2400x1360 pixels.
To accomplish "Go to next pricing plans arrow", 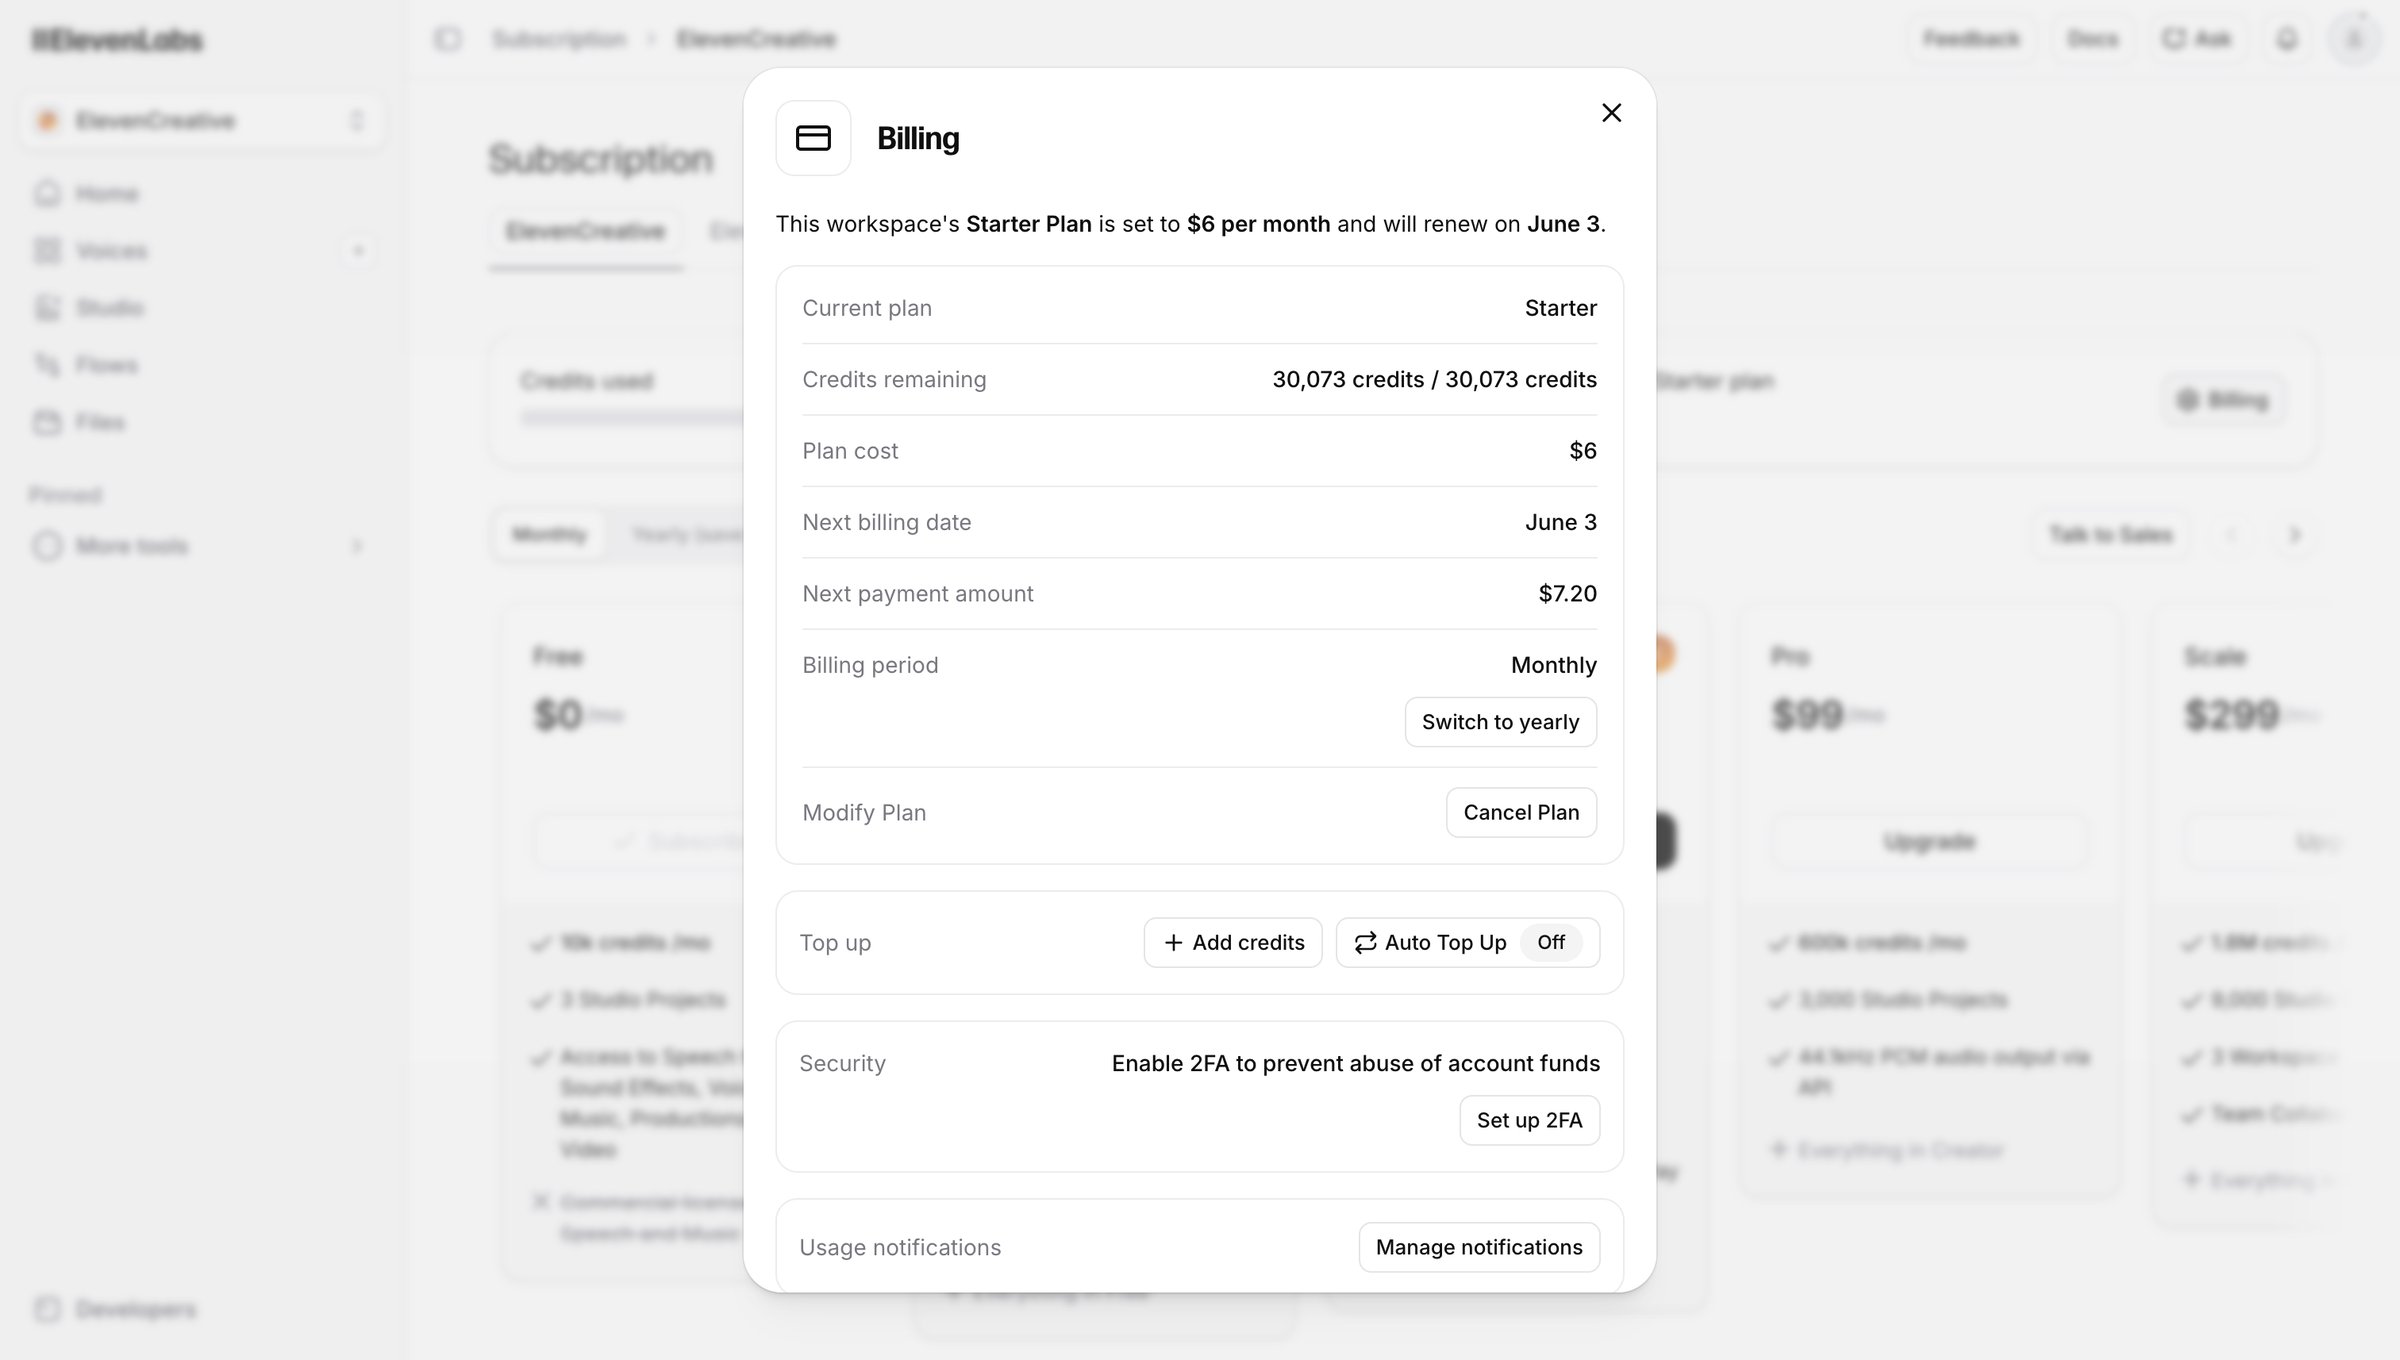I will pyautogui.click(x=2295, y=535).
